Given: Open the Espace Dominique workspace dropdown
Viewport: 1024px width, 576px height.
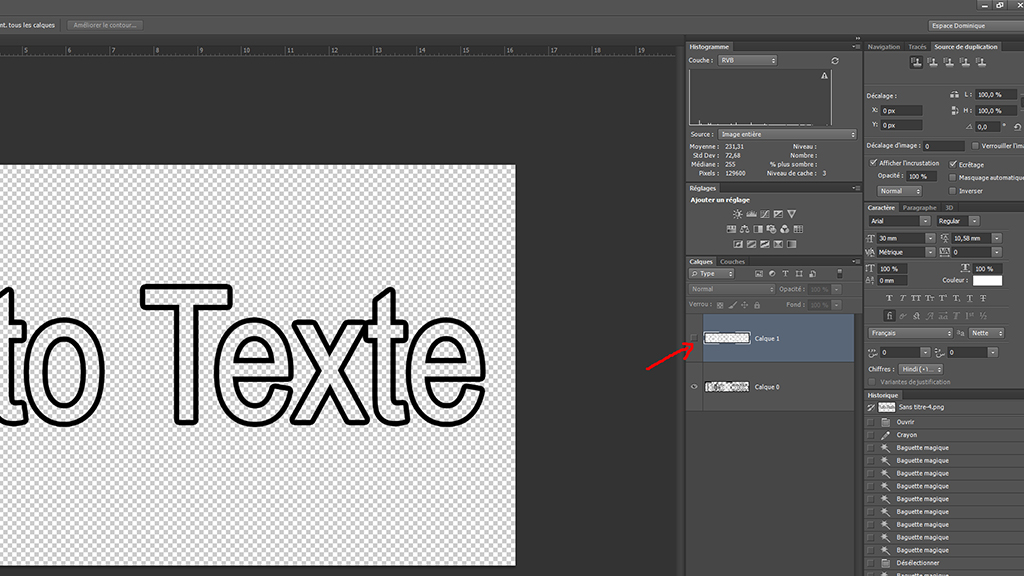Looking at the screenshot, I should tap(976, 25).
